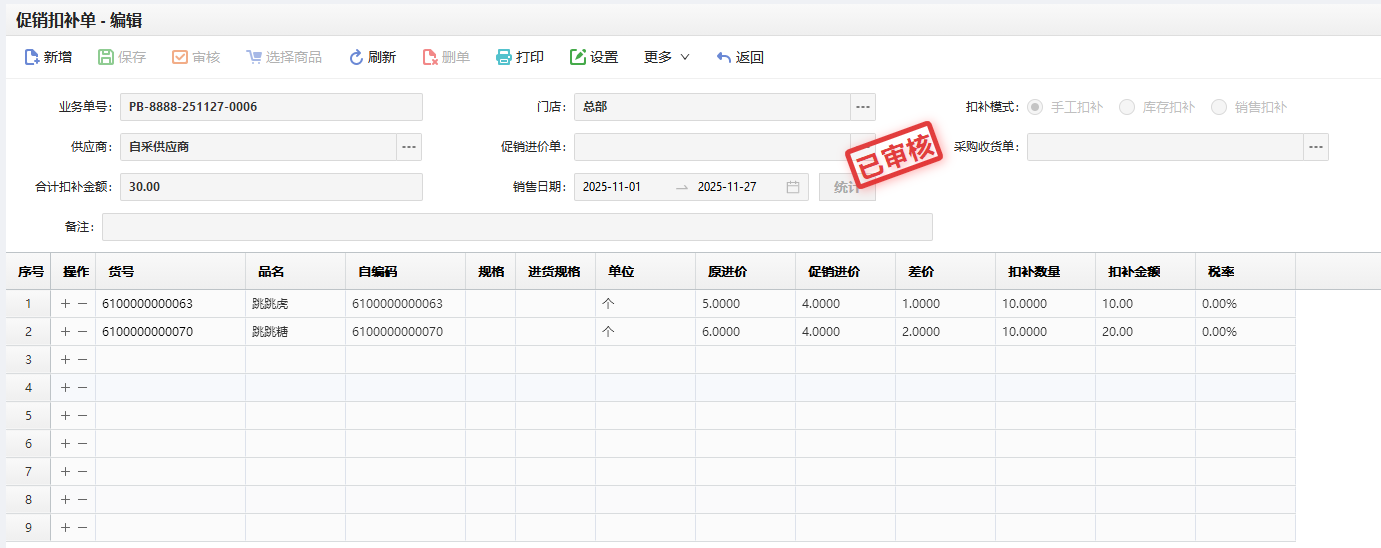
Task: Click the 统计 button
Action: 846,187
